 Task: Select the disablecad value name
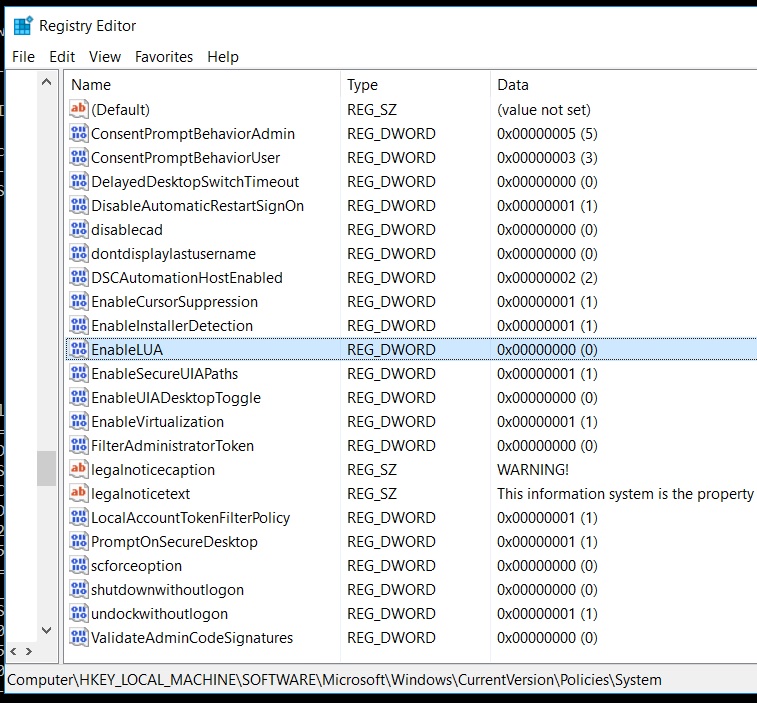coord(127,230)
